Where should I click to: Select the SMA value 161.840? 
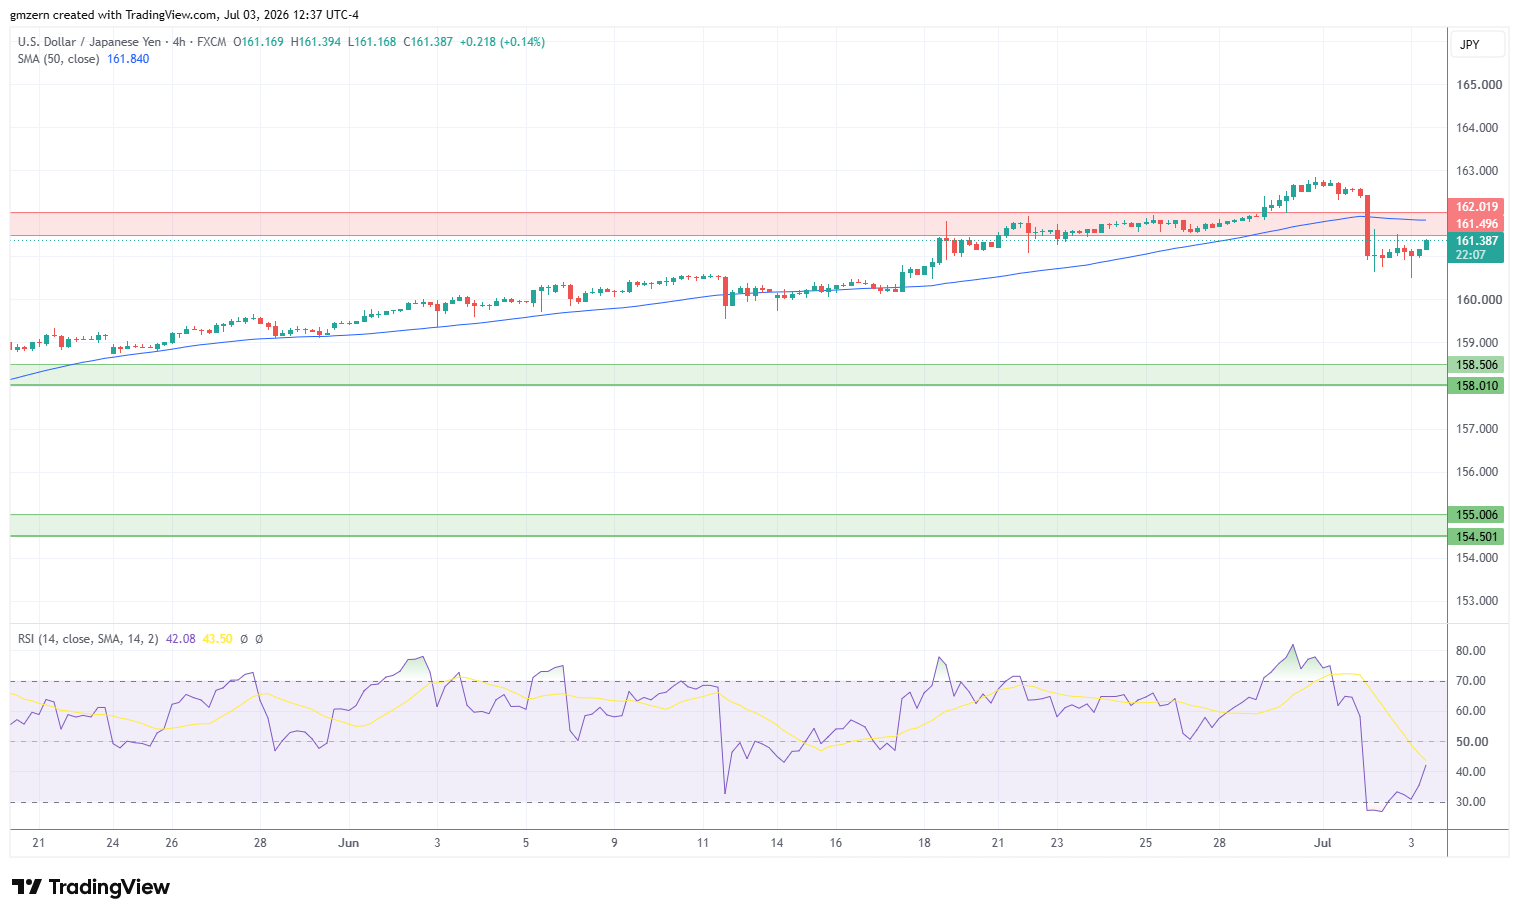[128, 59]
